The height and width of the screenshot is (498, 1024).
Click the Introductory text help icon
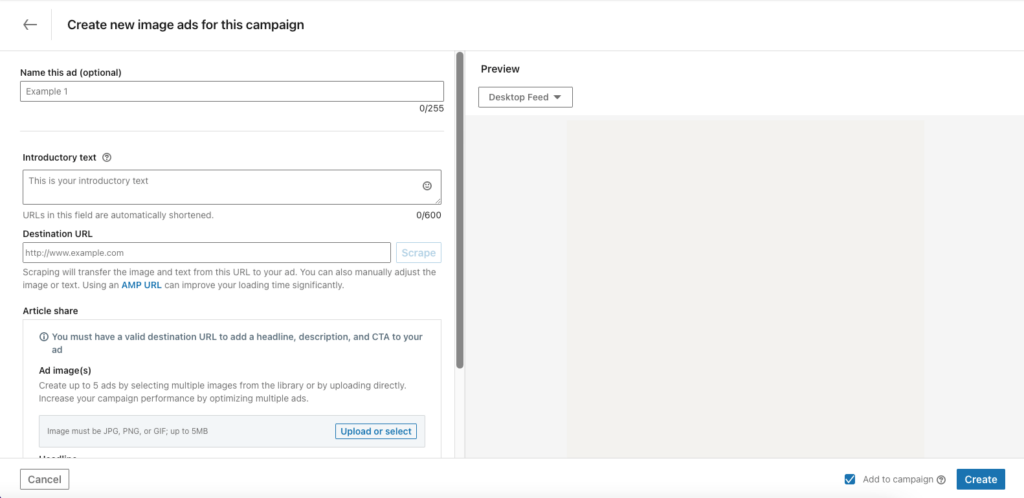107,157
